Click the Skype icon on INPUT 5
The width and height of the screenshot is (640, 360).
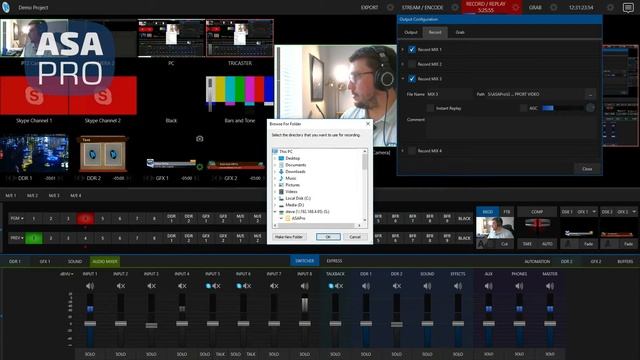click(208, 286)
